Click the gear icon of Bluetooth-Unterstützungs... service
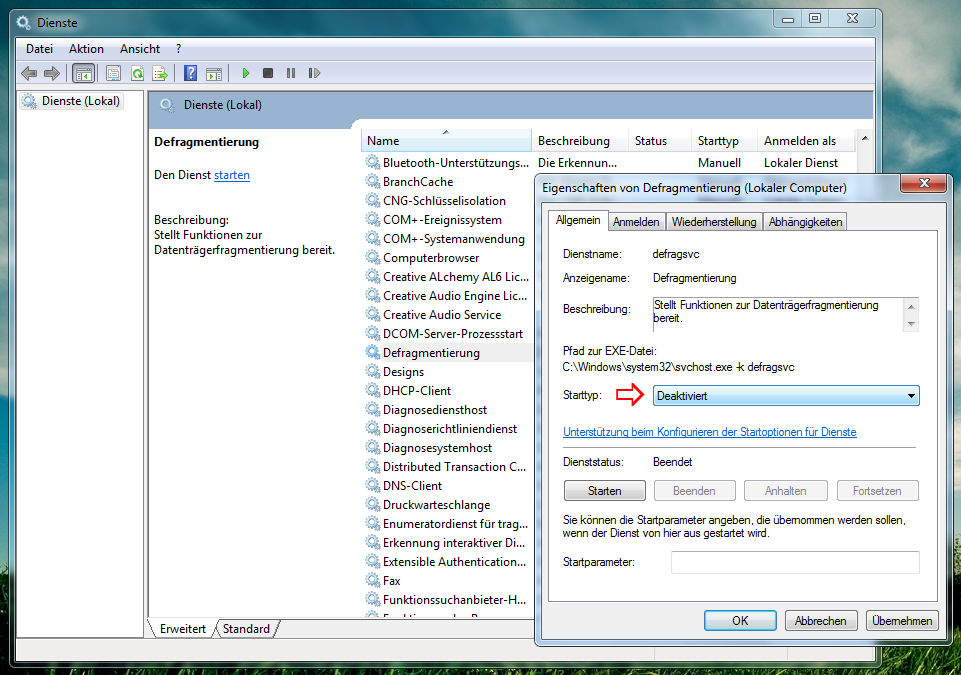This screenshot has width=961, height=675. pyautogui.click(x=373, y=162)
